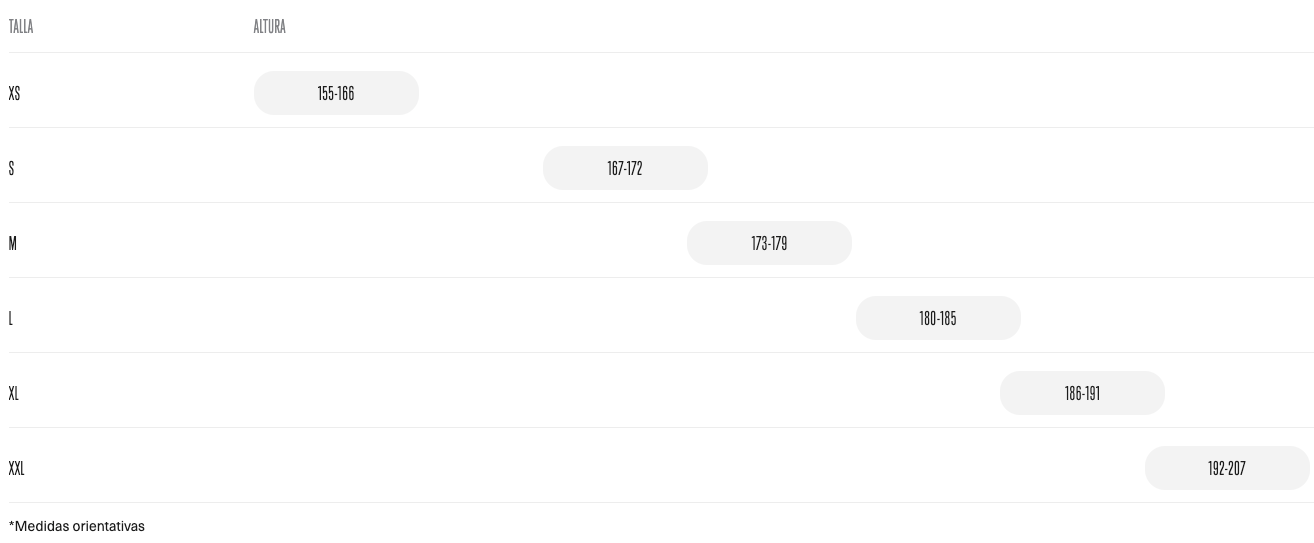1314x543 pixels.
Task: Click the 155-166 height pill
Action: pyautogui.click(x=336, y=93)
